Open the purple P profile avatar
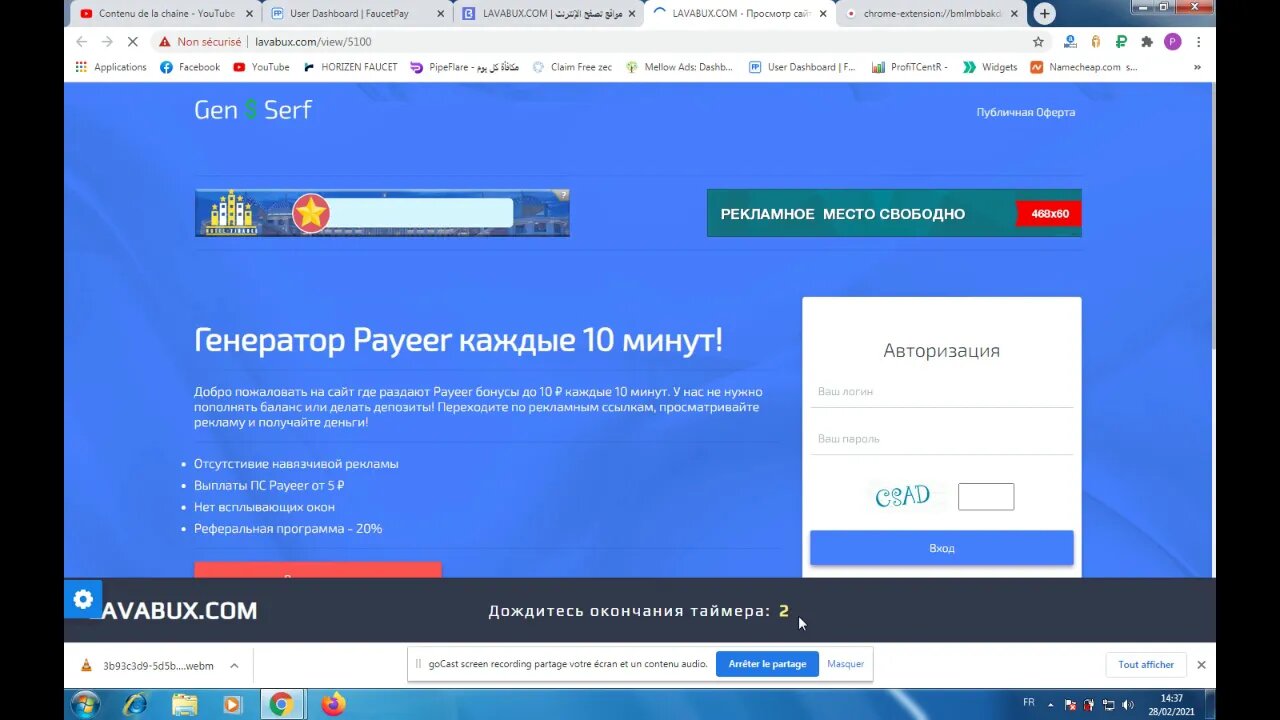The image size is (1280, 720). pos(1173,42)
